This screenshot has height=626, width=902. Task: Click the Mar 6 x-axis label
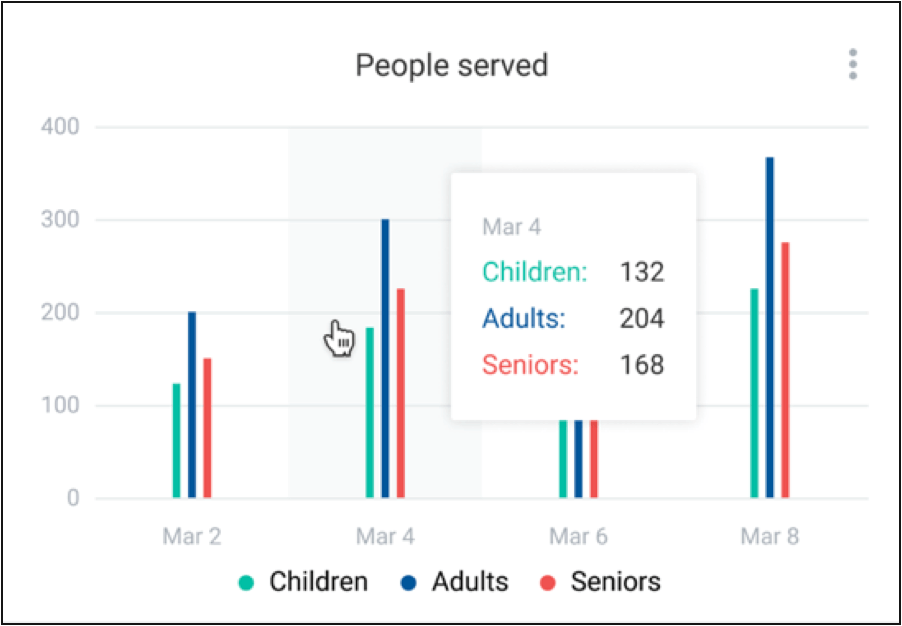pos(578,537)
